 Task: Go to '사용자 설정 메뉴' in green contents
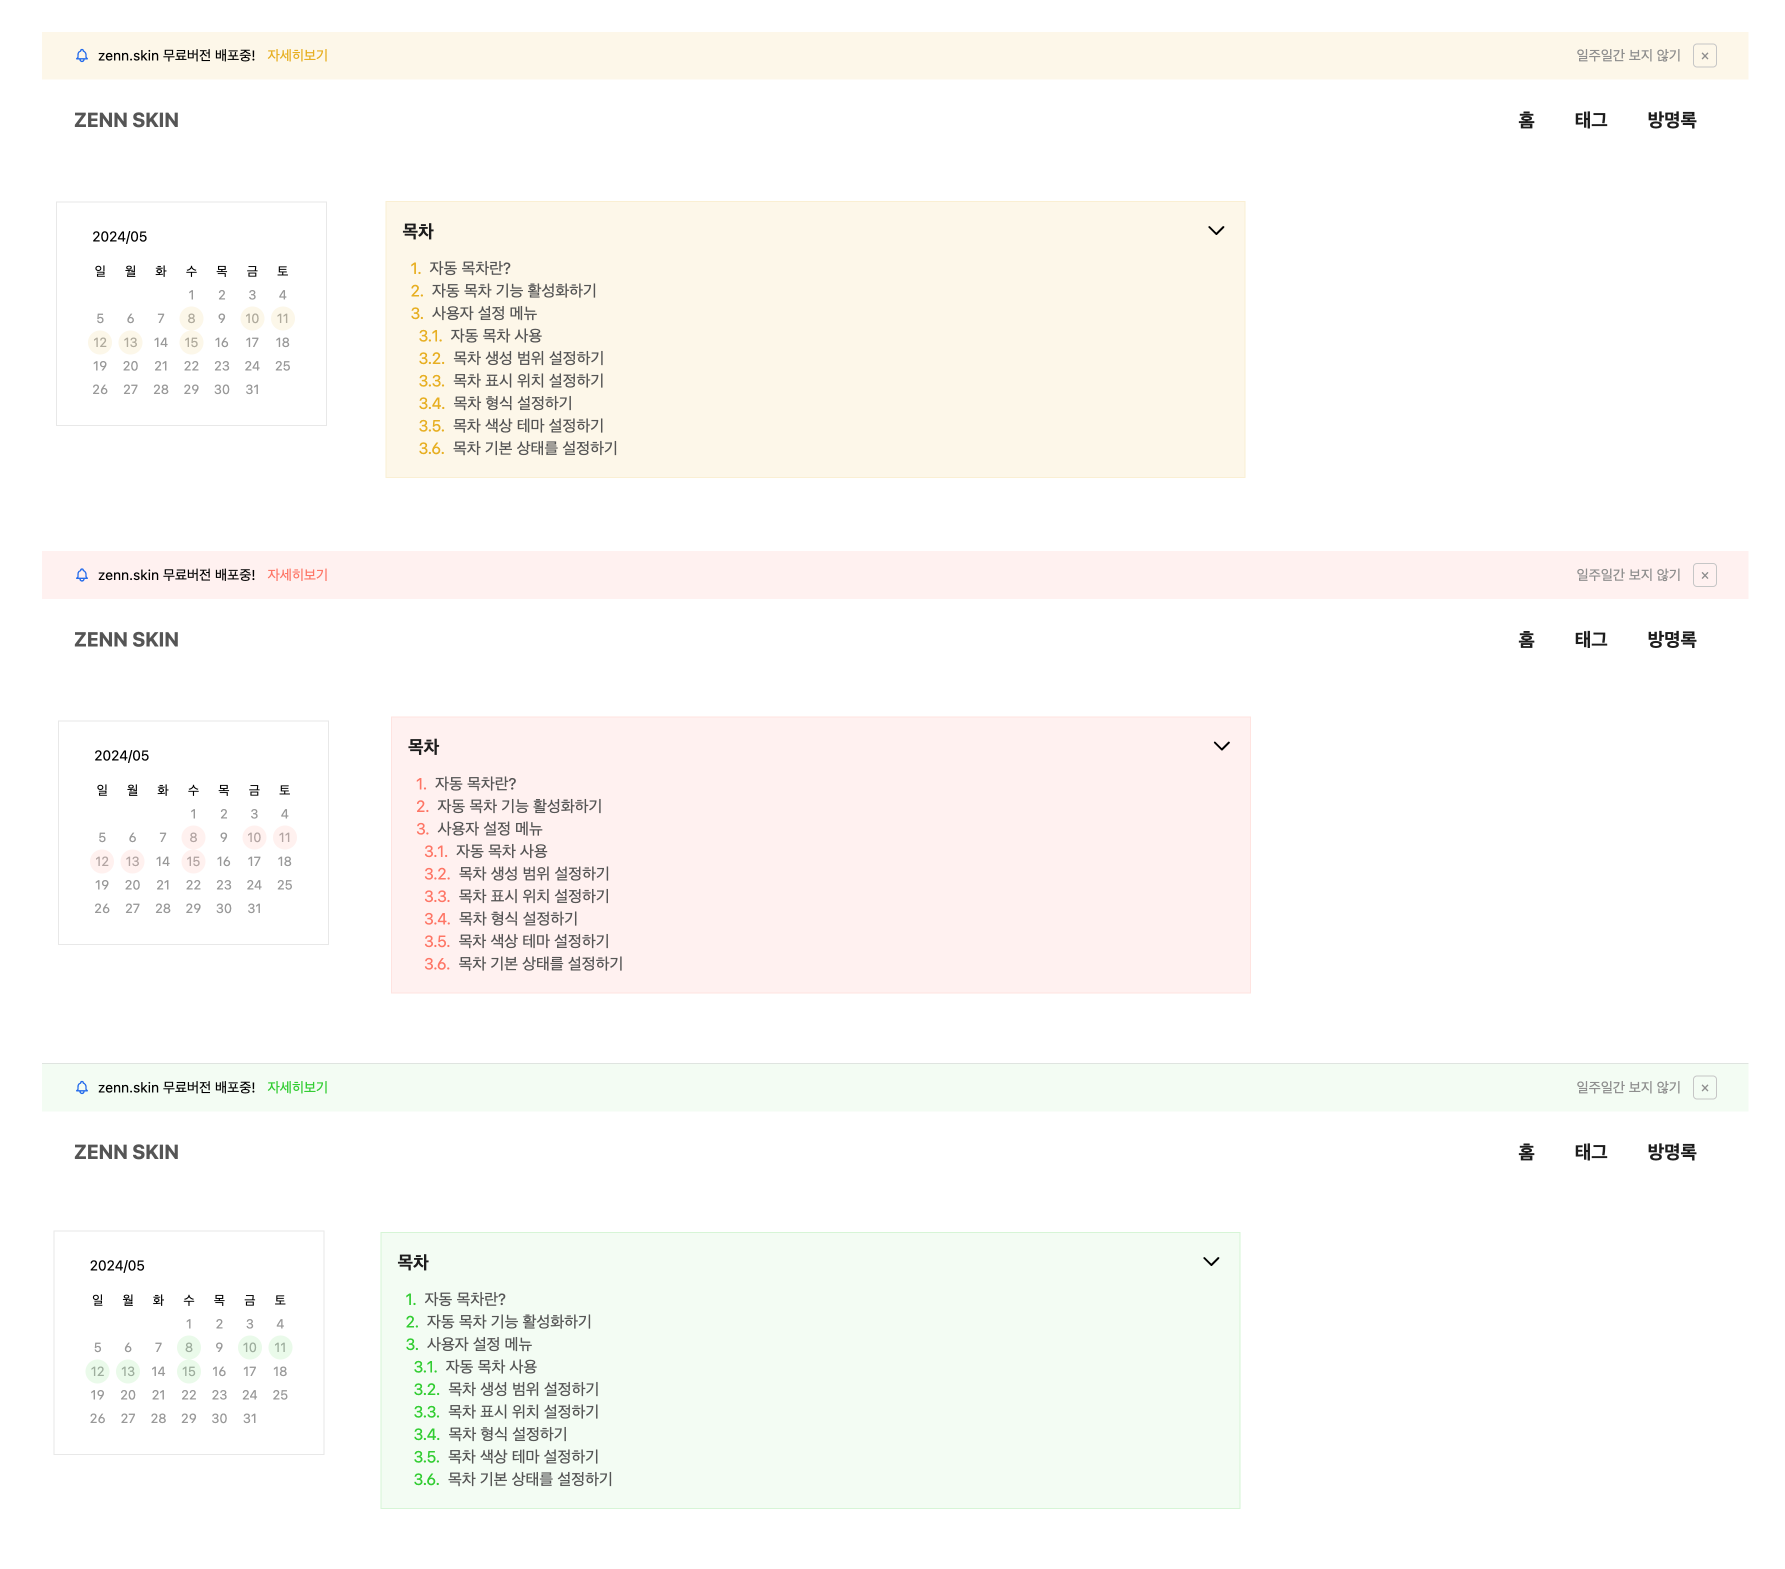(479, 1344)
